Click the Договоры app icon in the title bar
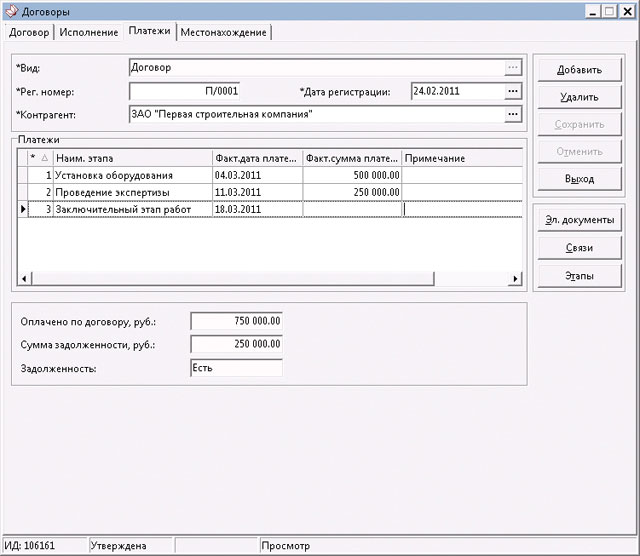The height and width of the screenshot is (556, 640). coord(12,11)
